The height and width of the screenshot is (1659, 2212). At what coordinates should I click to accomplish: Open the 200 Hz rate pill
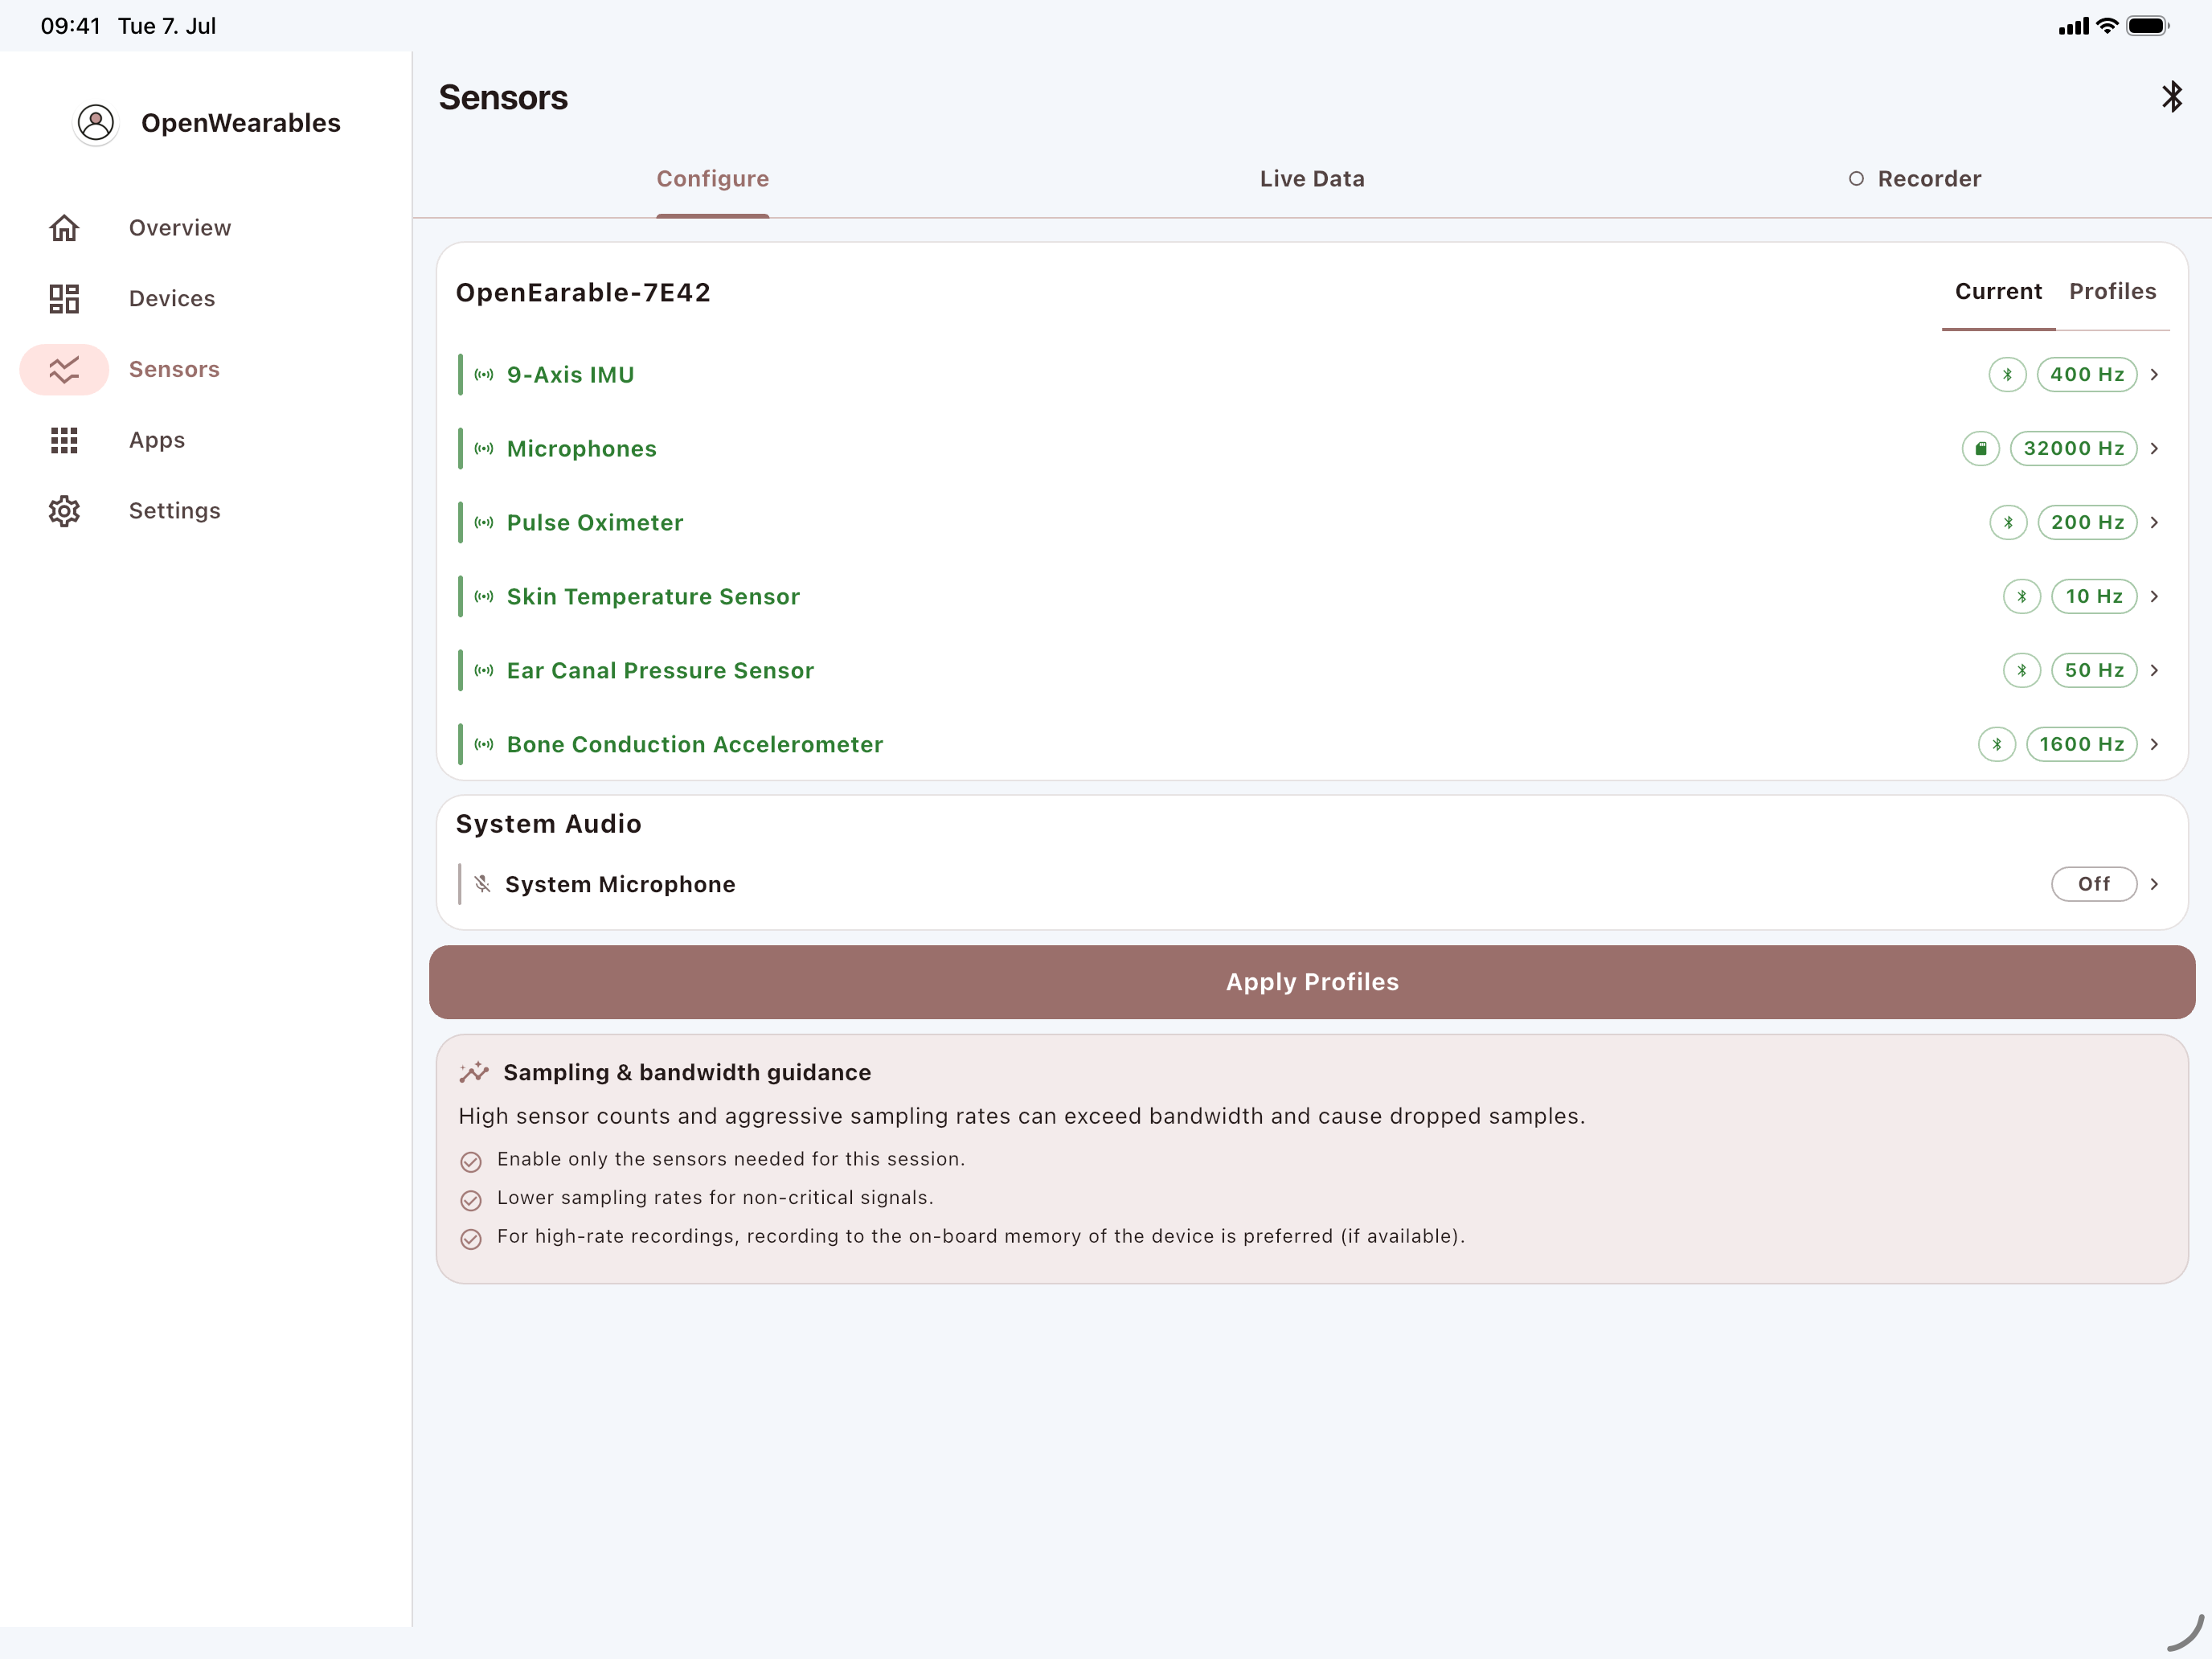point(2088,523)
